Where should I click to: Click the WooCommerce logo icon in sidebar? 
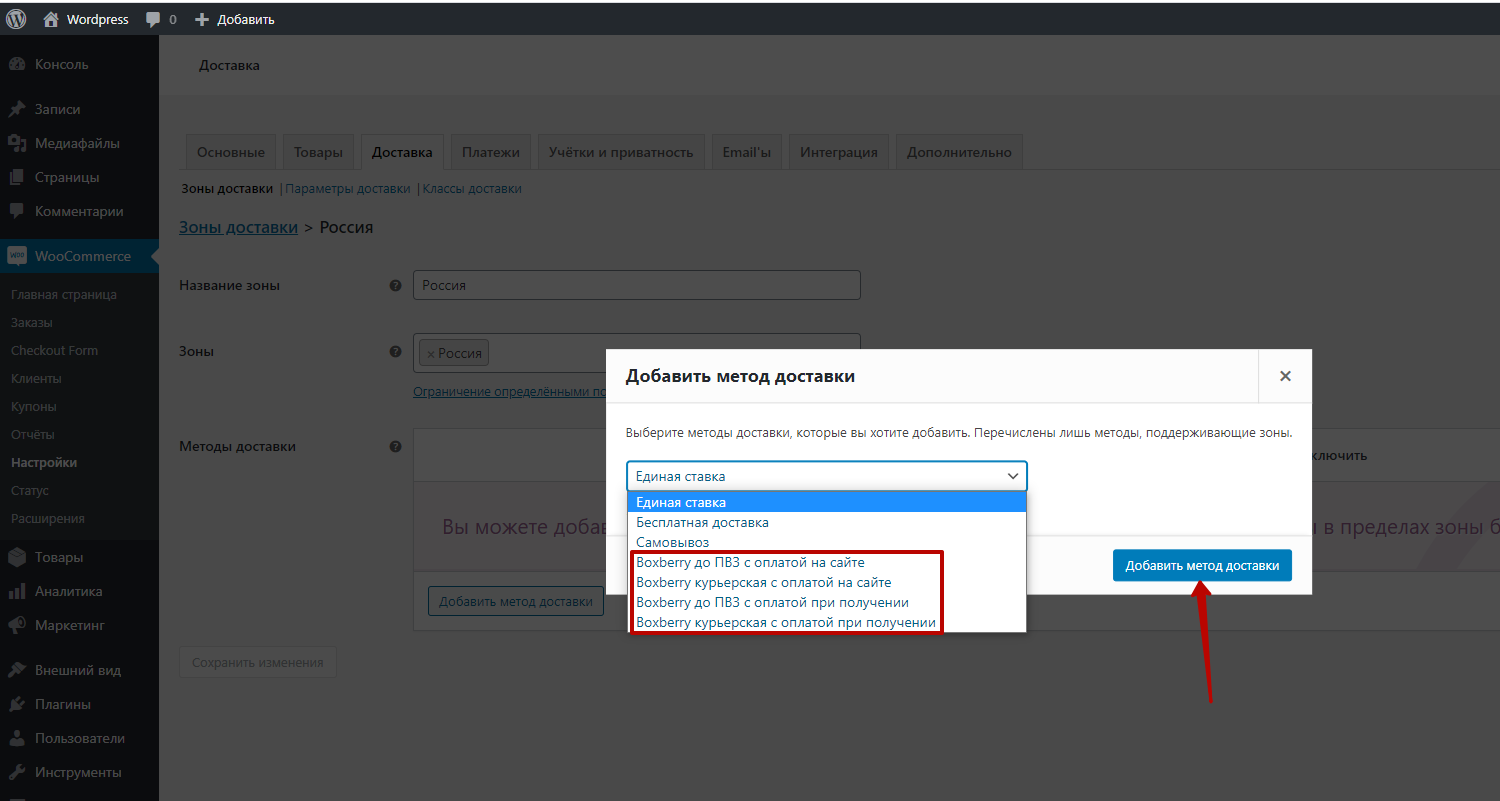(x=17, y=256)
